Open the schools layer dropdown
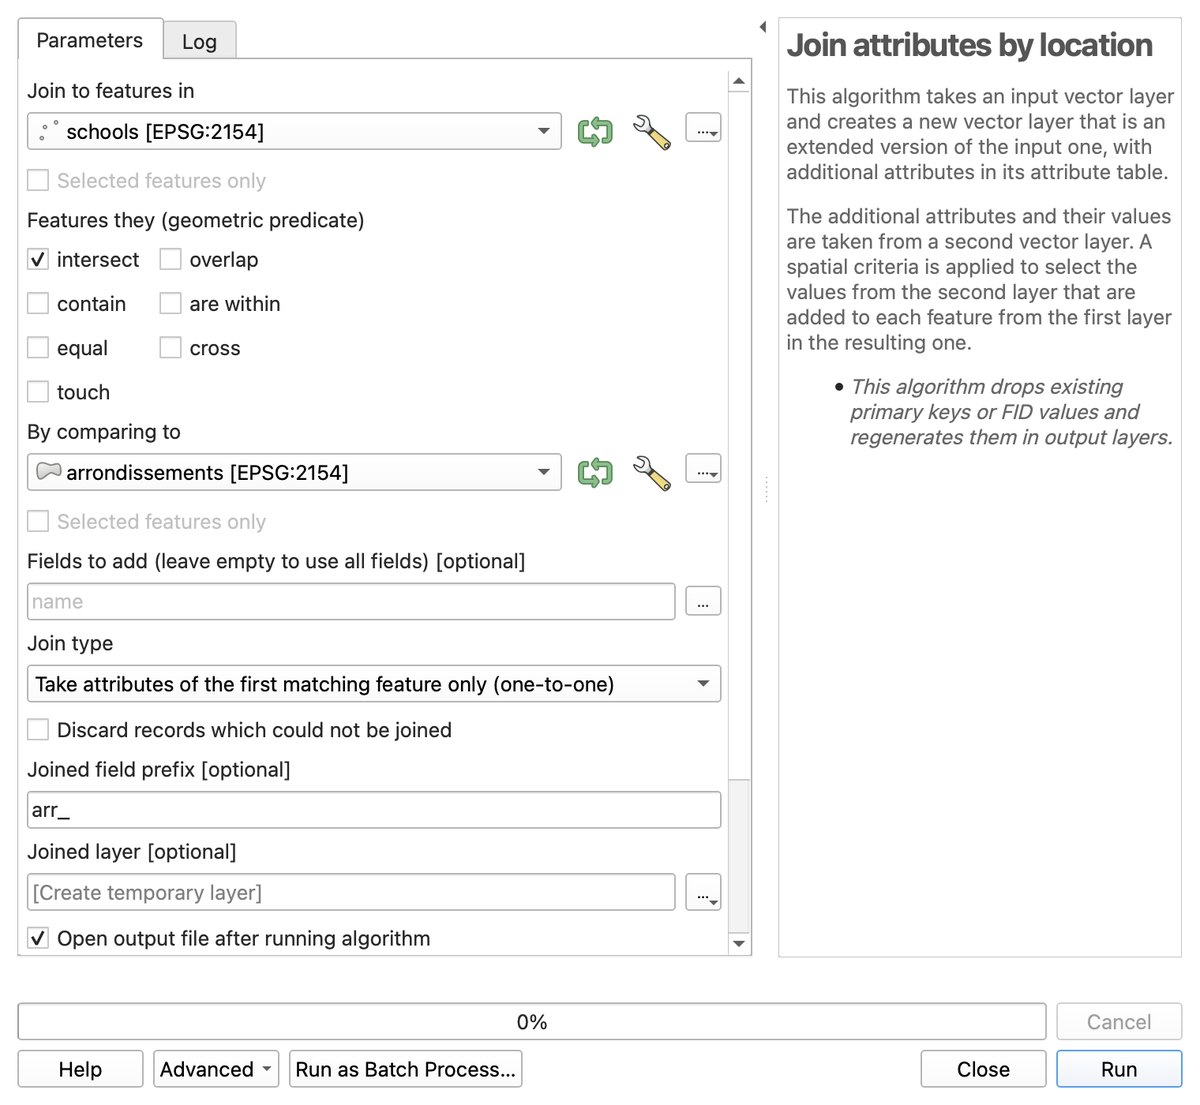Screen dimensions: 1200x1105 pyautogui.click(x=294, y=131)
